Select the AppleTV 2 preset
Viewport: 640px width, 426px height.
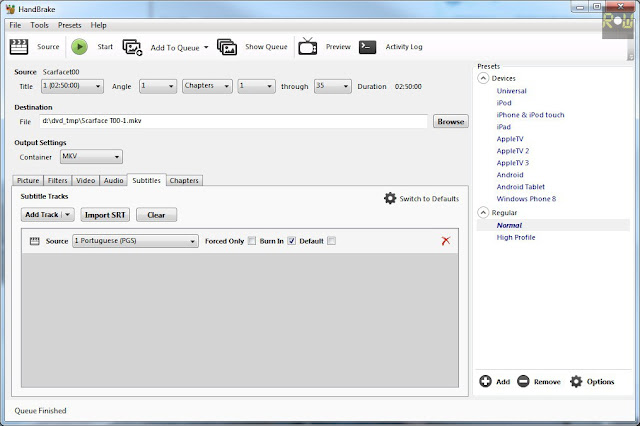(513, 151)
